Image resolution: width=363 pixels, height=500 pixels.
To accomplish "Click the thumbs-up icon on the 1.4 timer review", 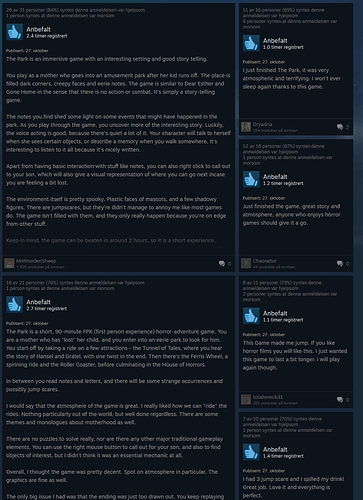I will (x=251, y=452).
